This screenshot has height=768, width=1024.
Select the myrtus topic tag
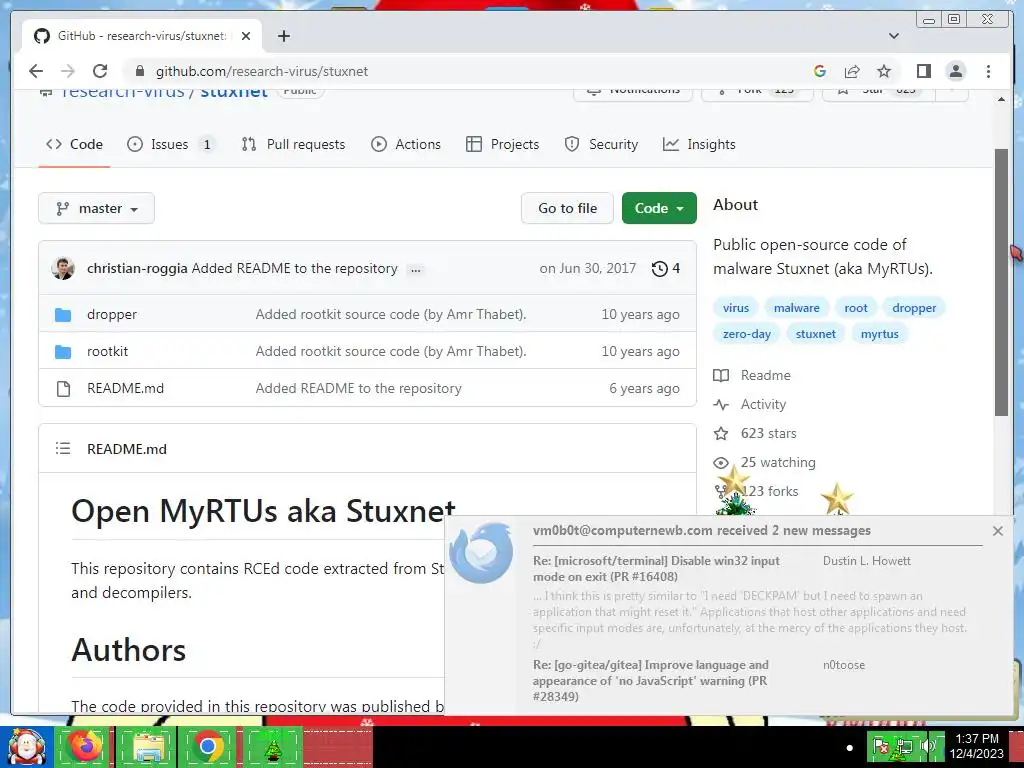(879, 334)
